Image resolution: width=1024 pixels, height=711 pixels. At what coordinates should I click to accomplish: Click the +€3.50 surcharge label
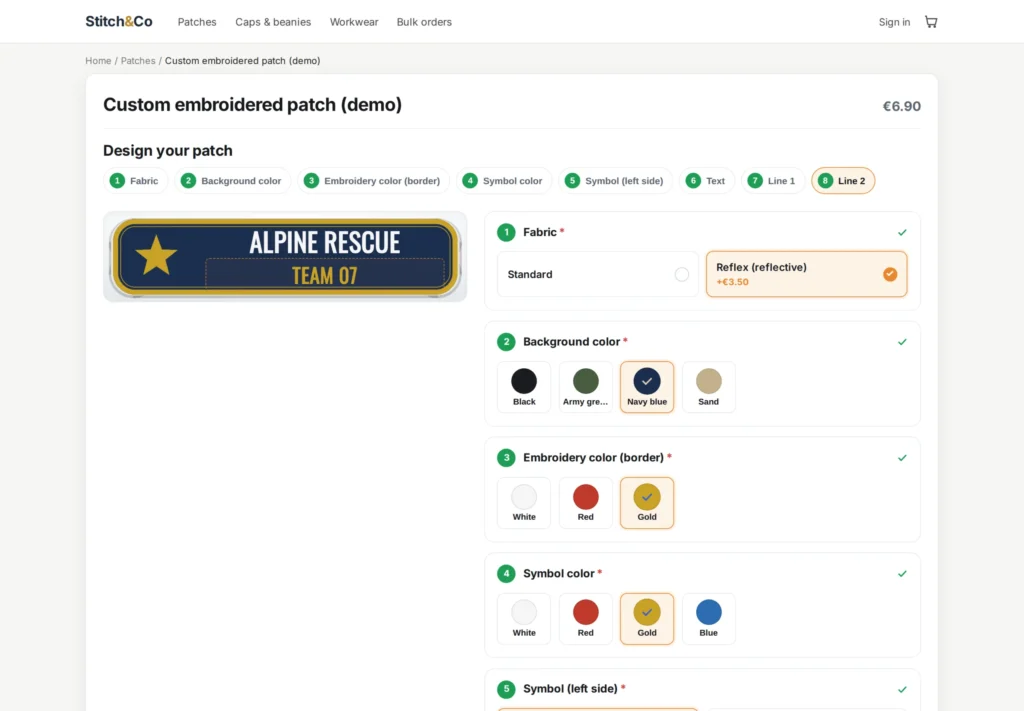point(732,282)
